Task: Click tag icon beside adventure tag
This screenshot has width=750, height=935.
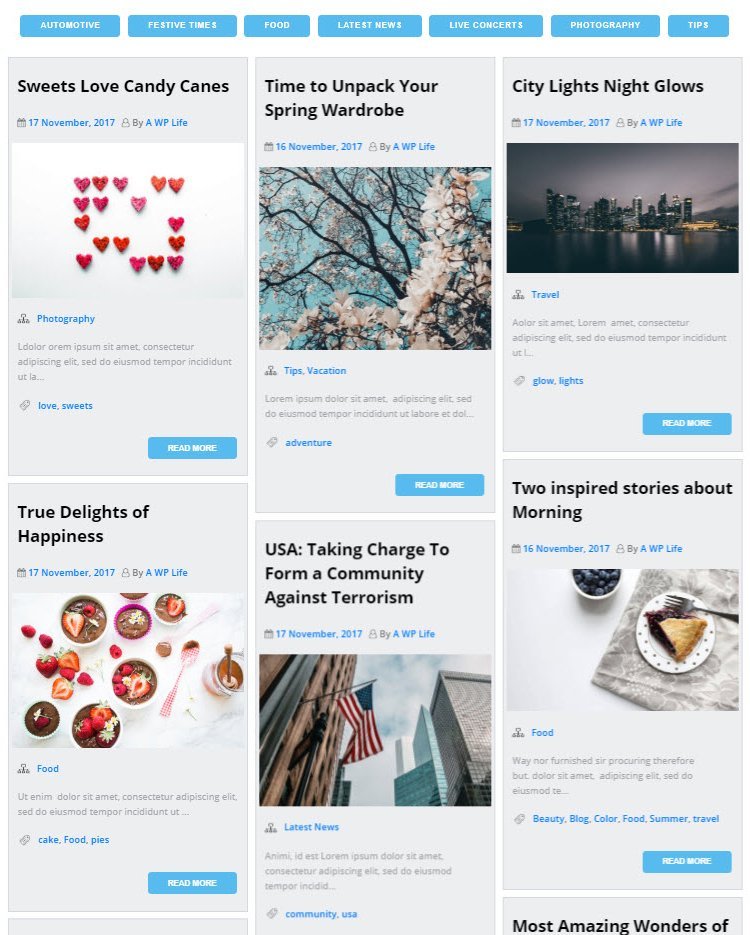Action: [272, 442]
